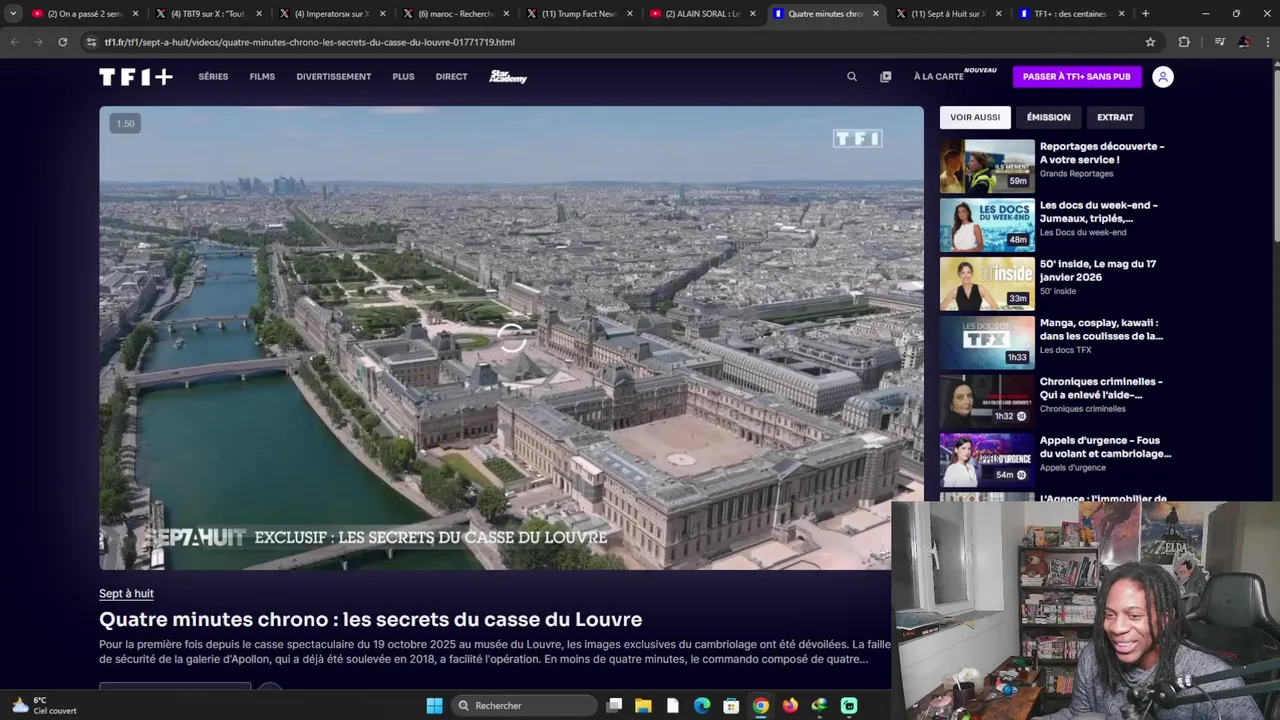The height and width of the screenshot is (720, 1280).
Task: Reload the page with refresh icon
Action: [62, 42]
